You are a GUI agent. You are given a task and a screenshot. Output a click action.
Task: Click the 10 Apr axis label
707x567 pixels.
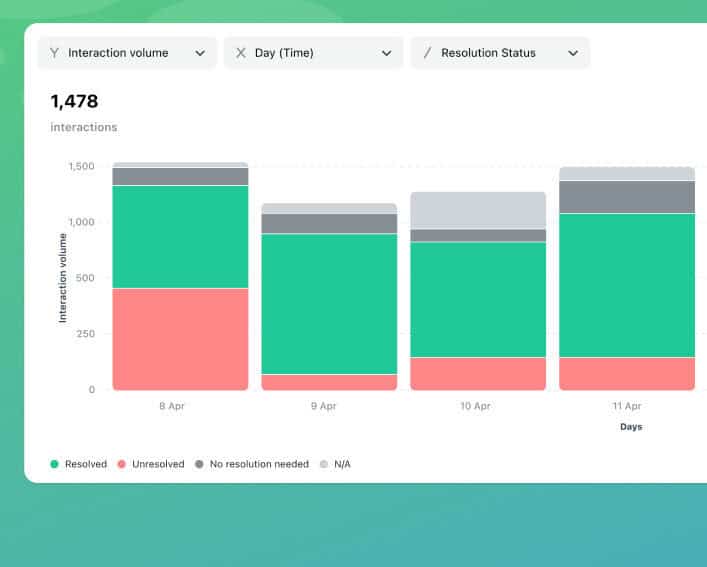click(x=475, y=406)
